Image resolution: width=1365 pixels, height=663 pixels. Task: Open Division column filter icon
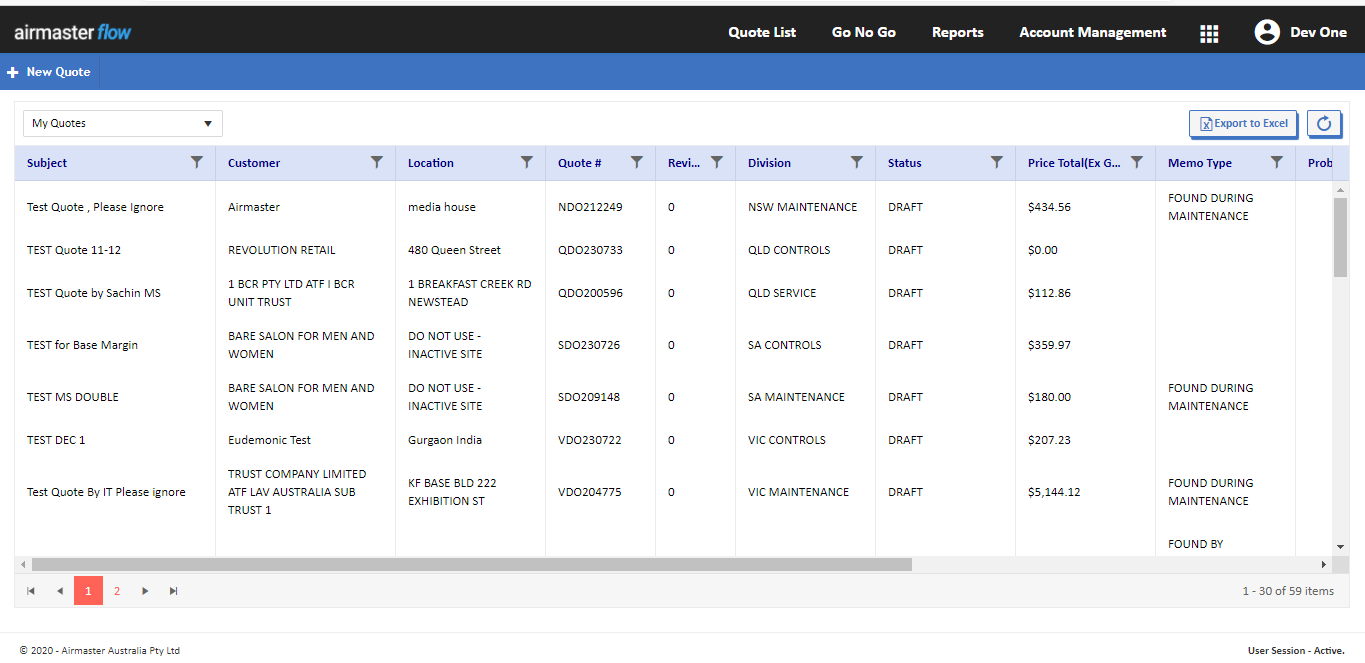click(x=857, y=162)
